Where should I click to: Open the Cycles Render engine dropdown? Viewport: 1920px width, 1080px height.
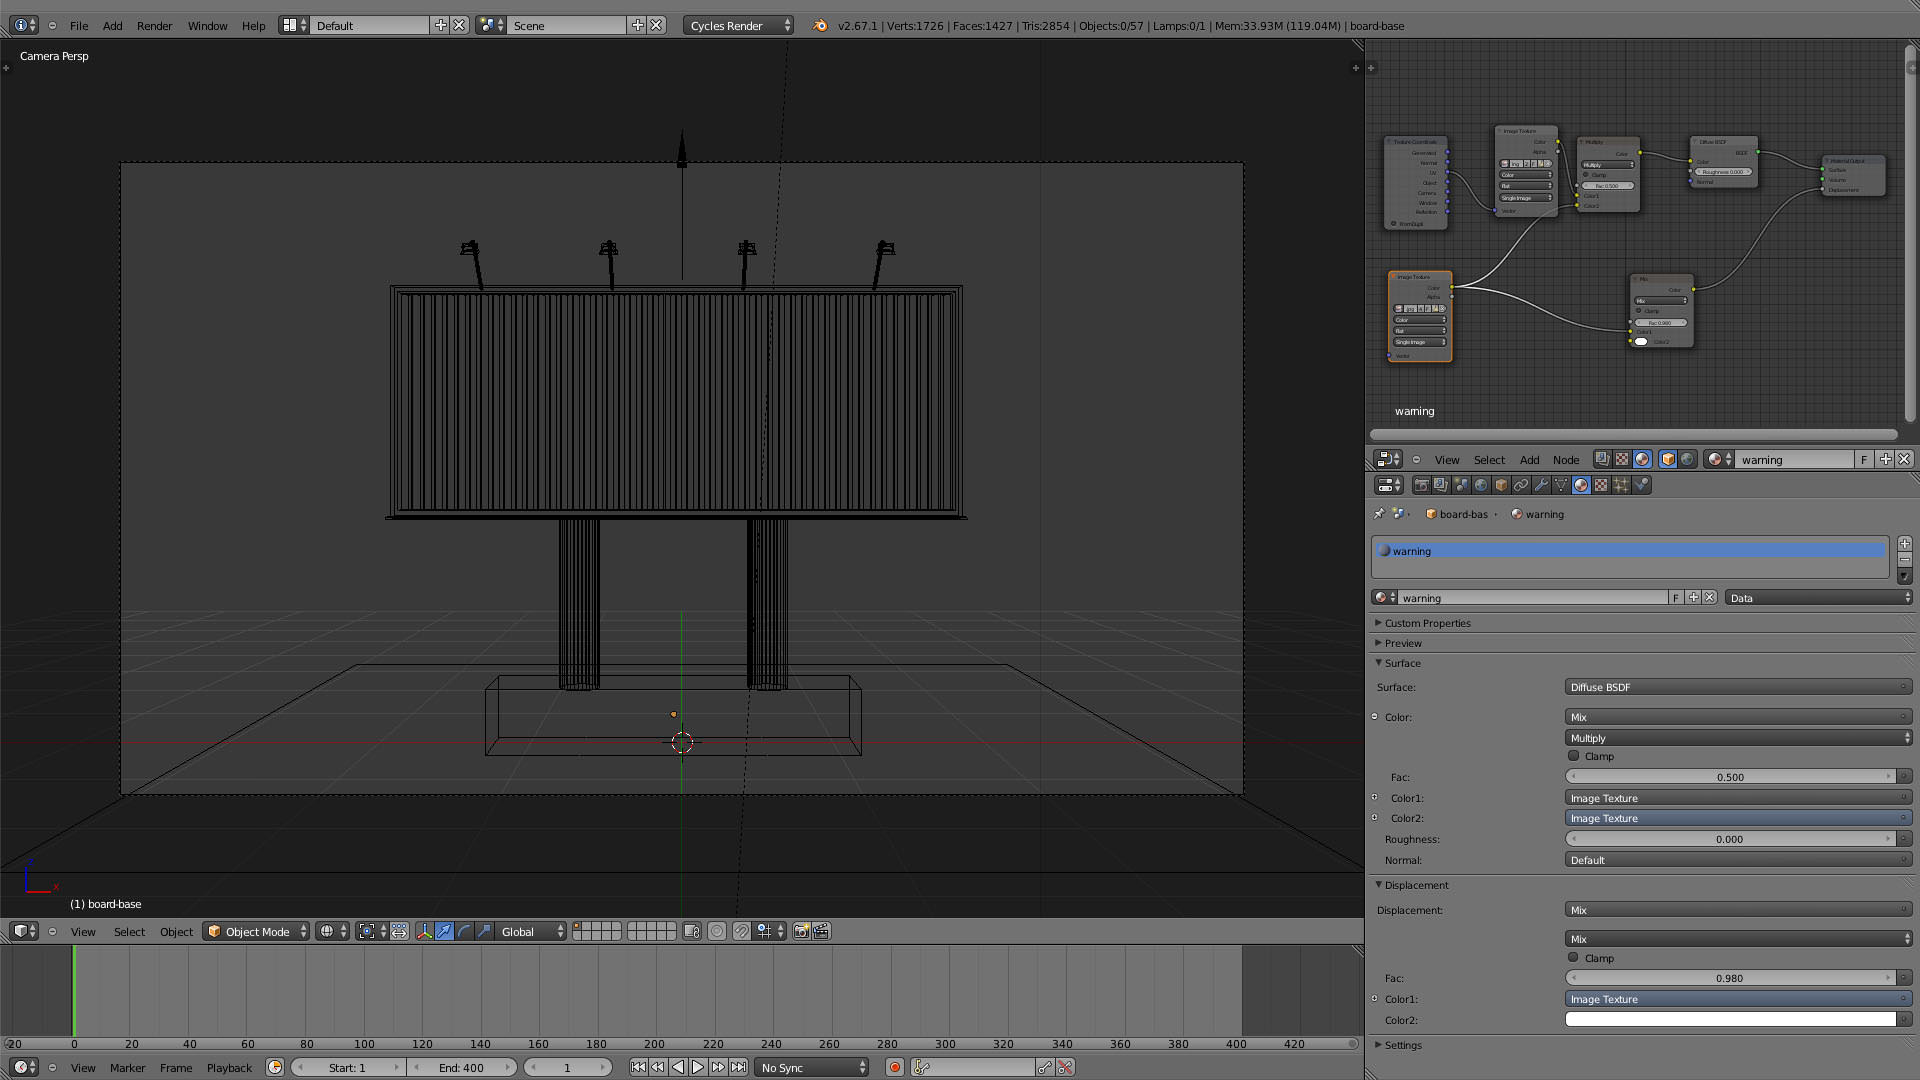[738, 25]
